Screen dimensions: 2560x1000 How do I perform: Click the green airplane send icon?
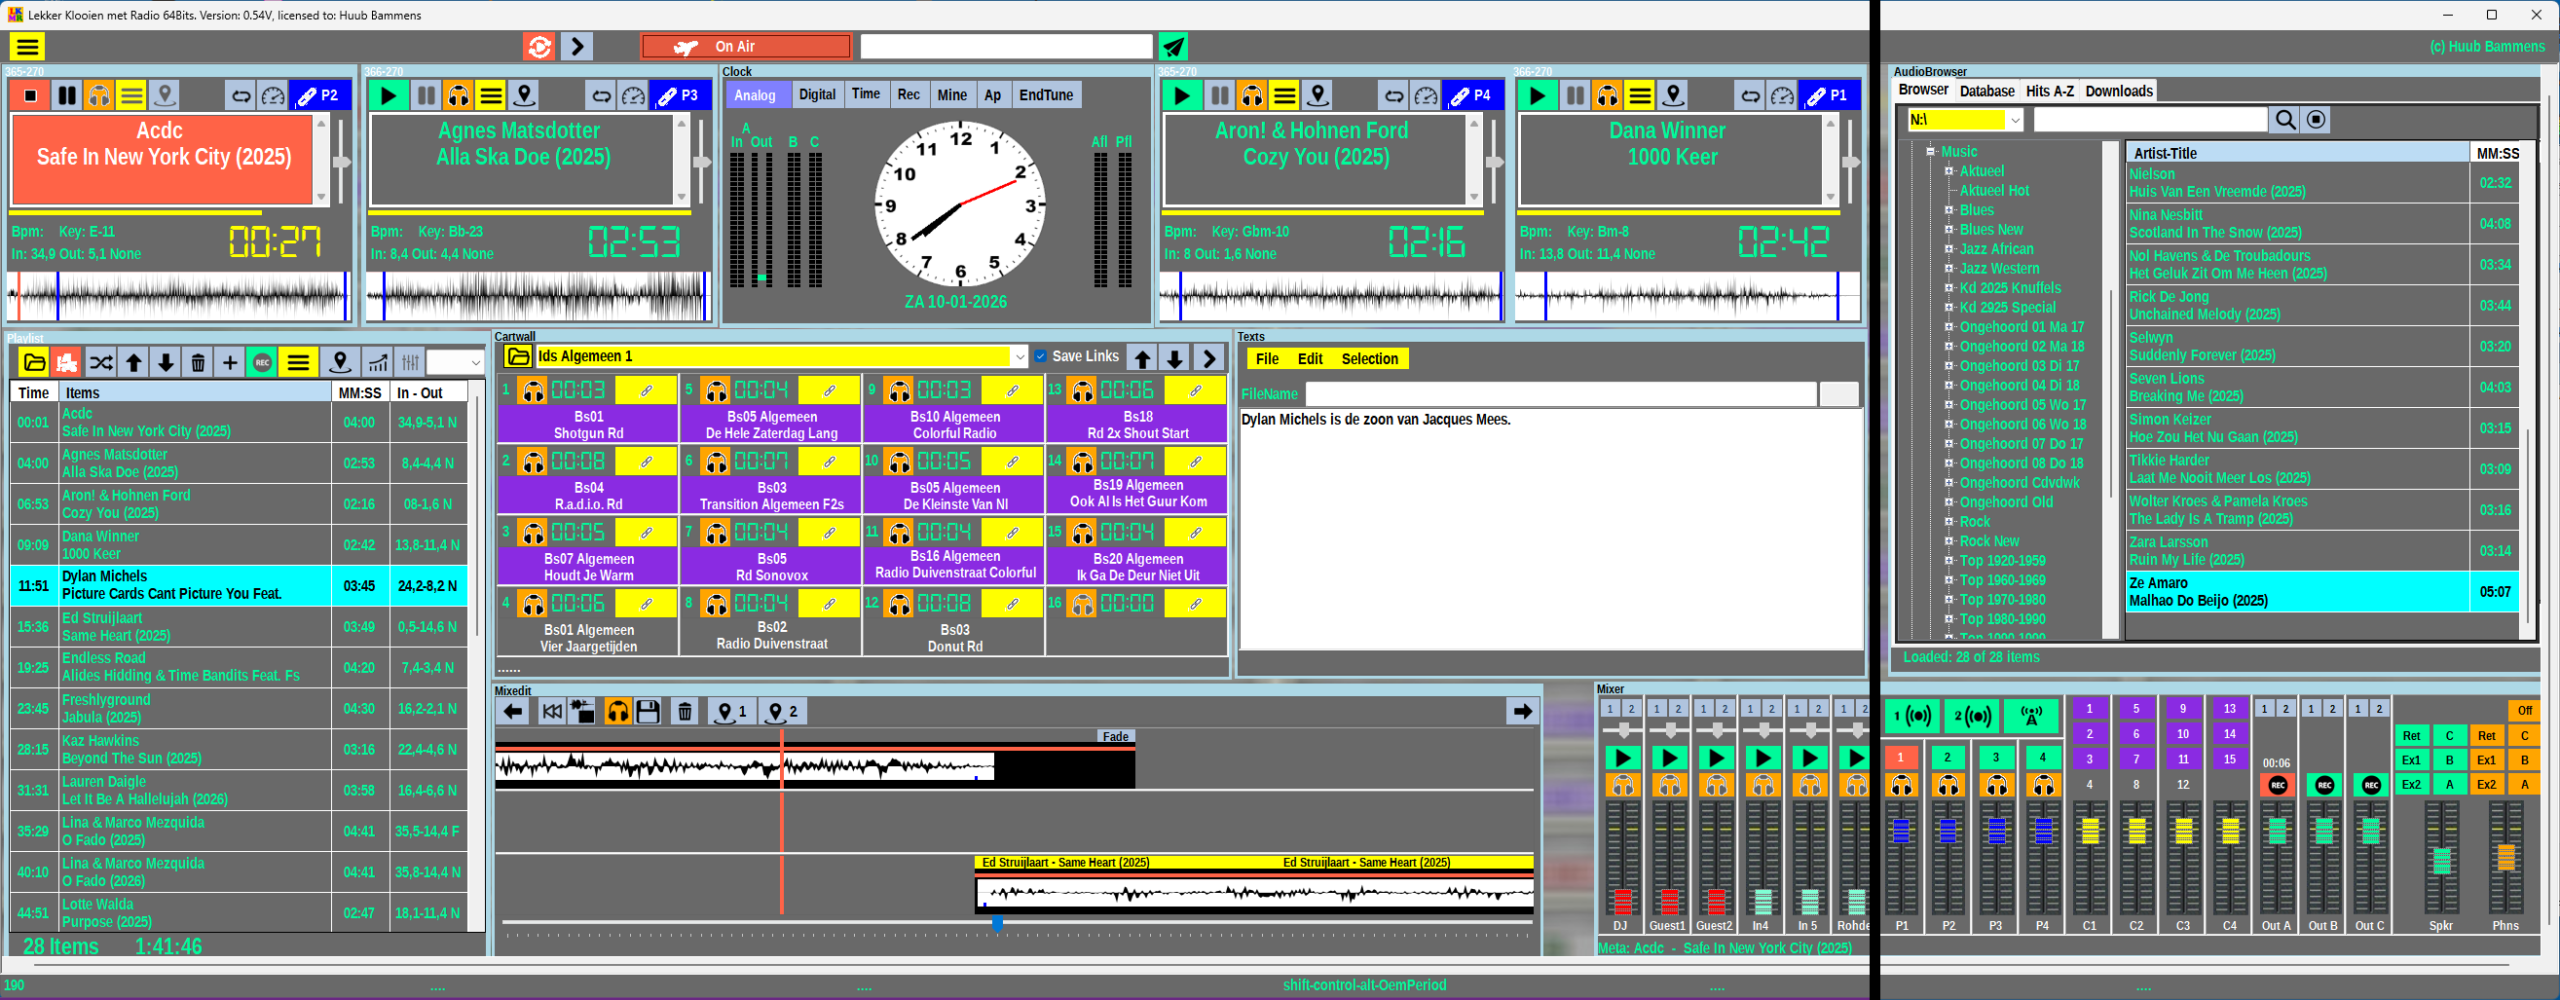[x=1173, y=47]
